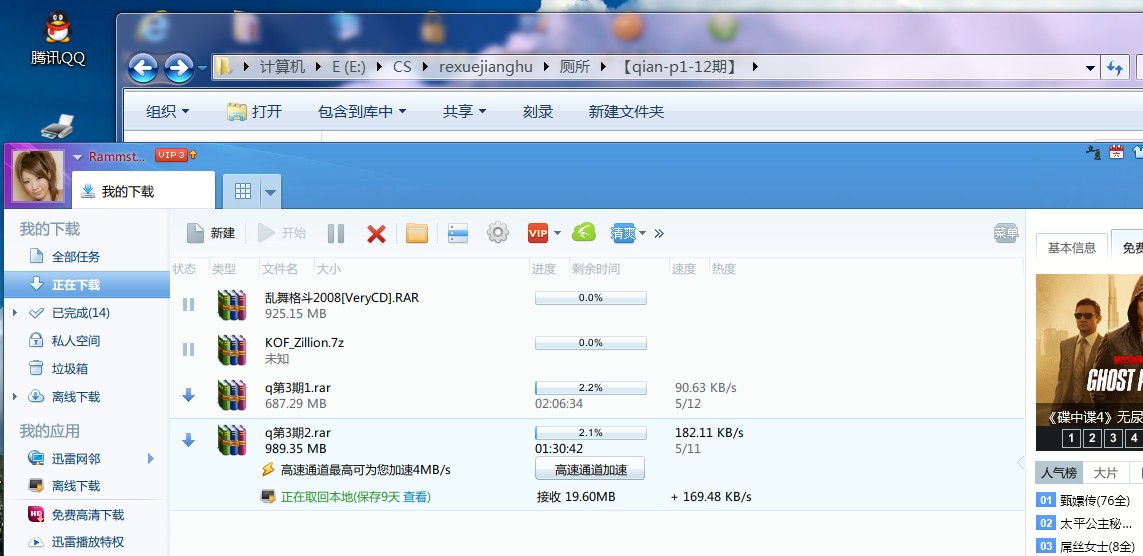Open settings with the gear icon
The image size is (1143, 556).
point(497,233)
